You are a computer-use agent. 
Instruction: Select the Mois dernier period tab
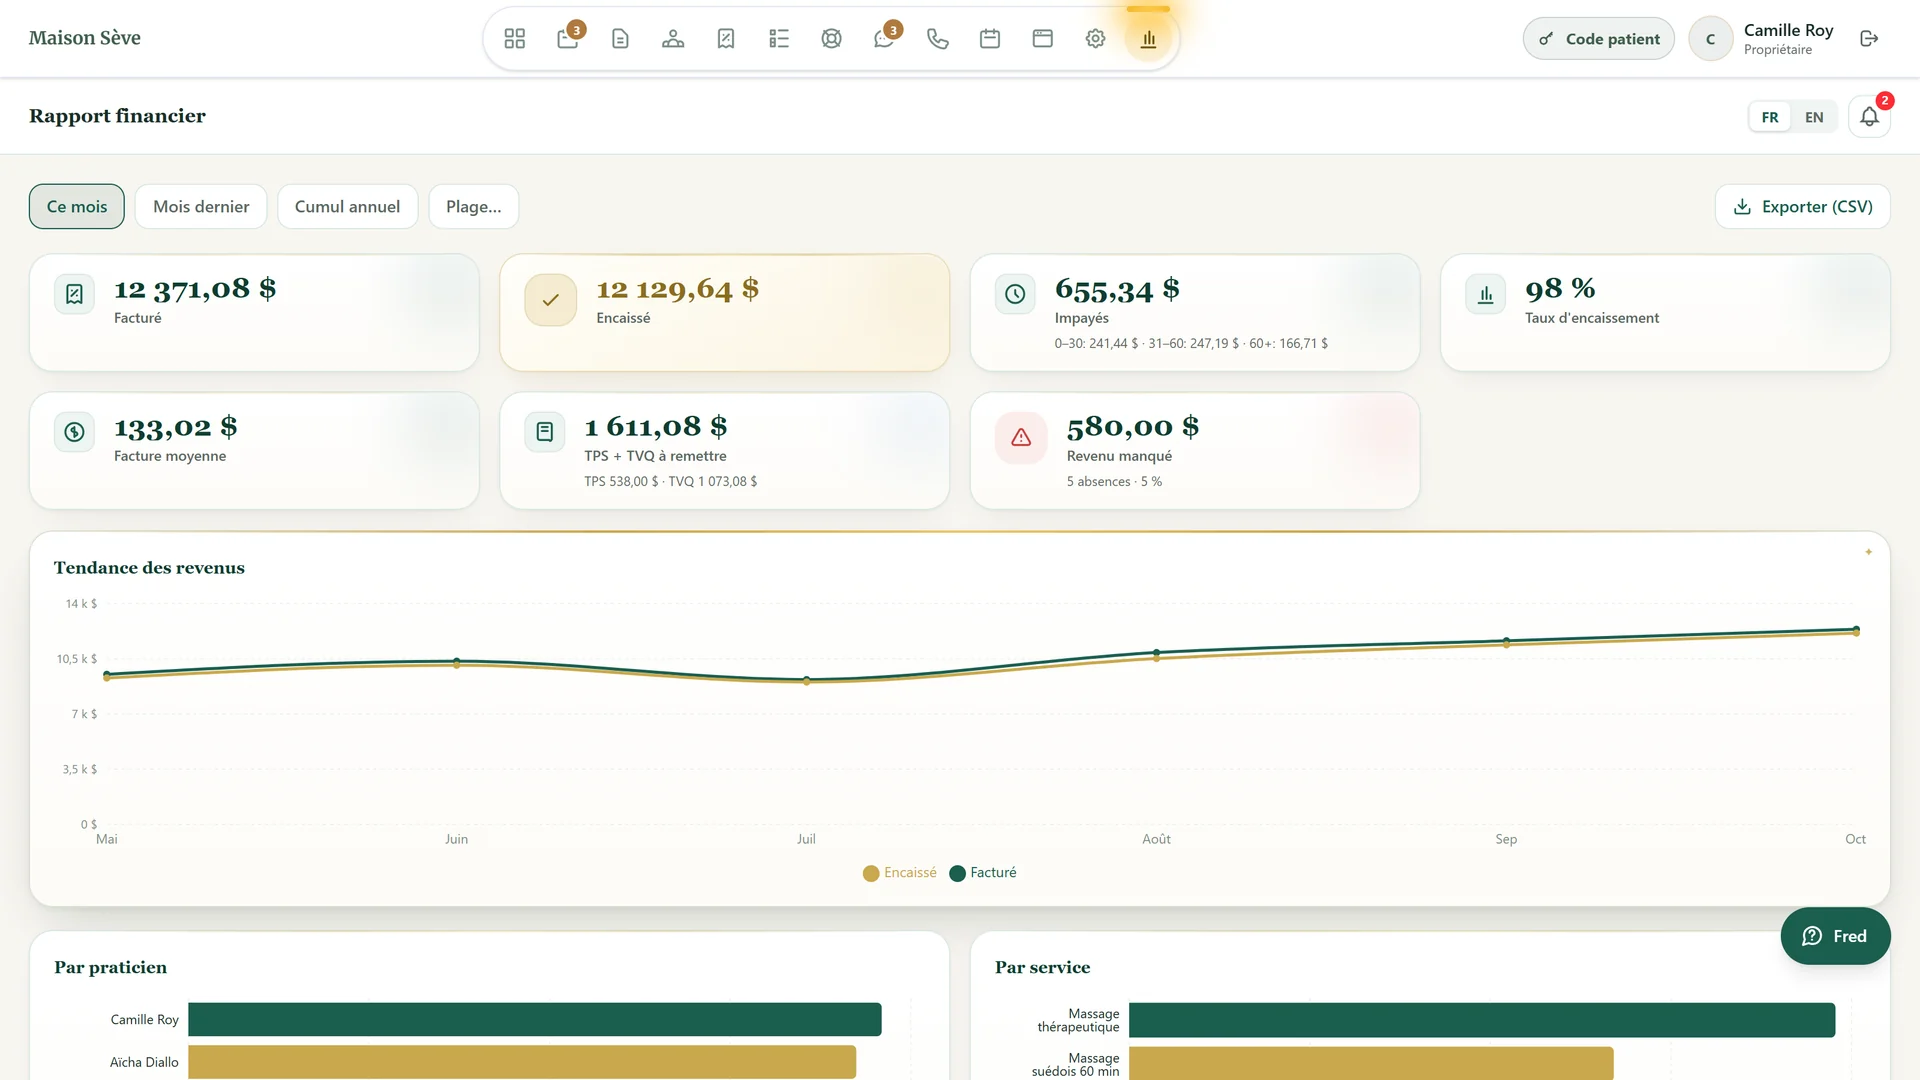pos(201,207)
